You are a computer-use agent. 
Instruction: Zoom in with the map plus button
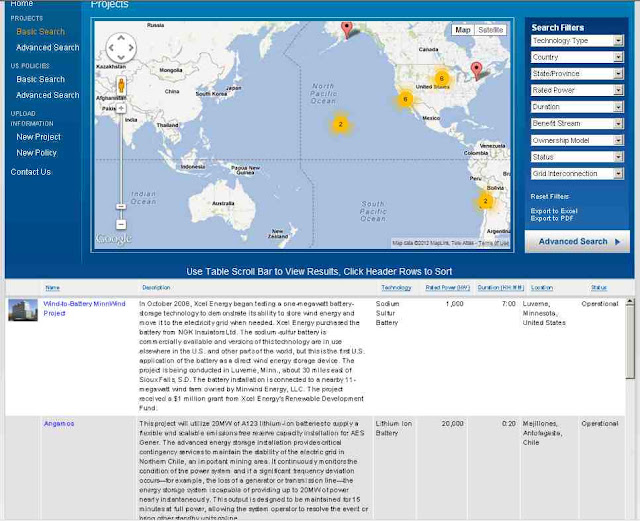tap(121, 108)
